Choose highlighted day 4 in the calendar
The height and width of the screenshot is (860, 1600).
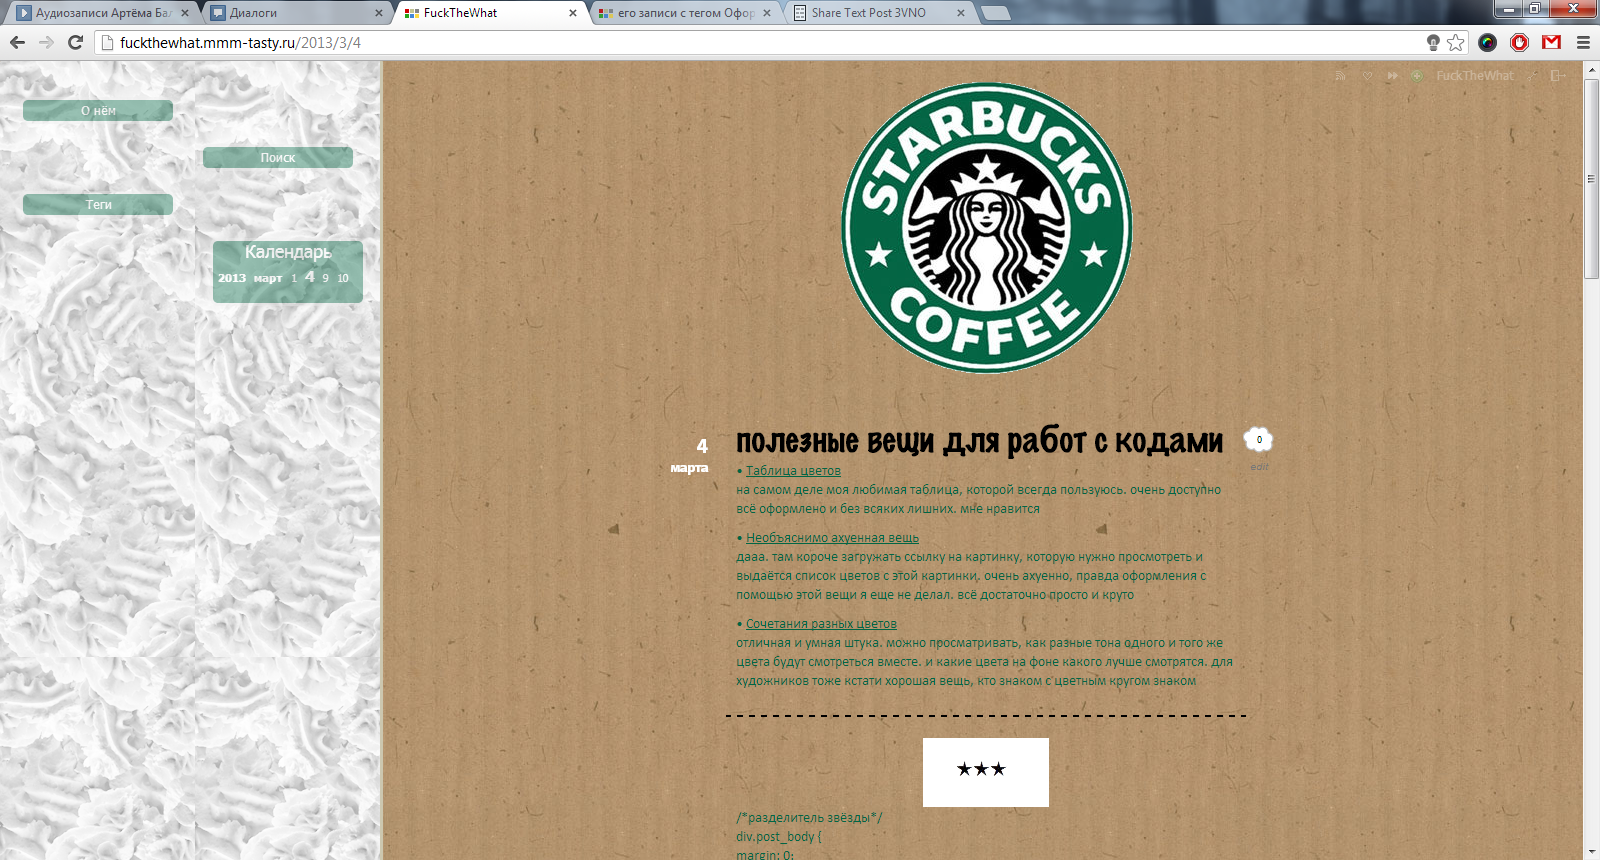pyautogui.click(x=310, y=277)
